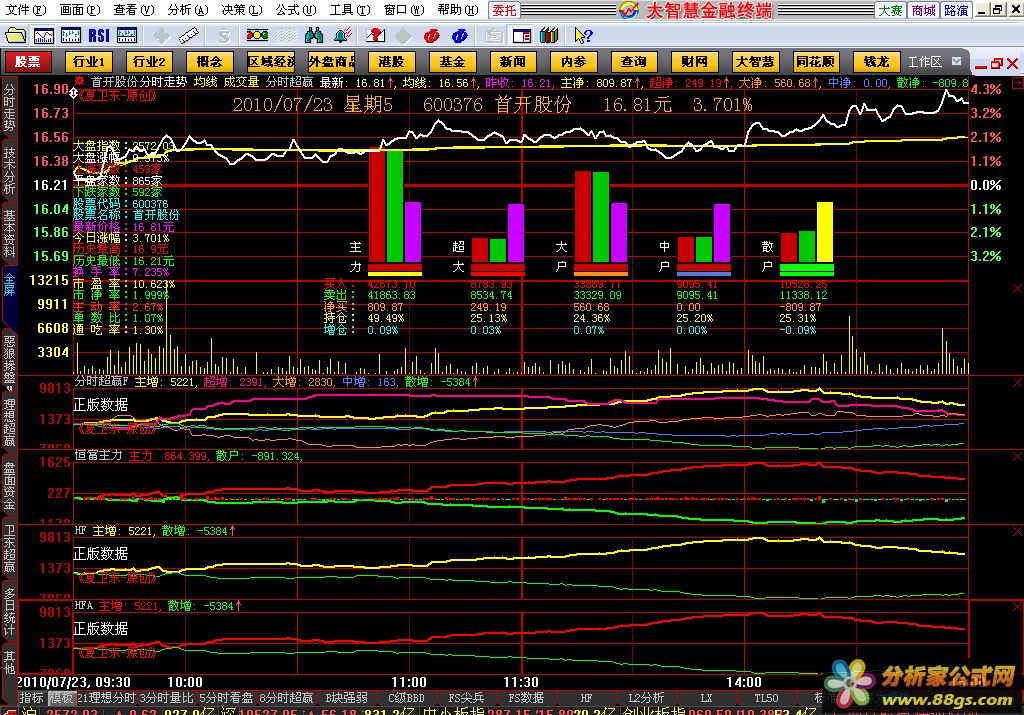Open the 分析(A) menu
The image size is (1024, 715).
(187, 10)
